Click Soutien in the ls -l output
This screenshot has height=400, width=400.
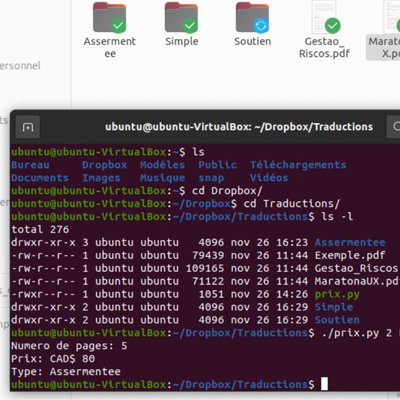pyautogui.click(x=337, y=320)
